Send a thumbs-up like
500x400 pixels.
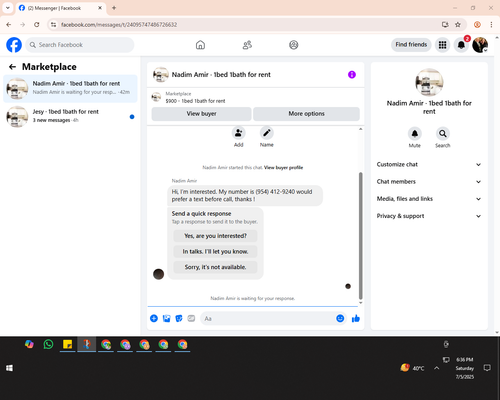(x=356, y=318)
